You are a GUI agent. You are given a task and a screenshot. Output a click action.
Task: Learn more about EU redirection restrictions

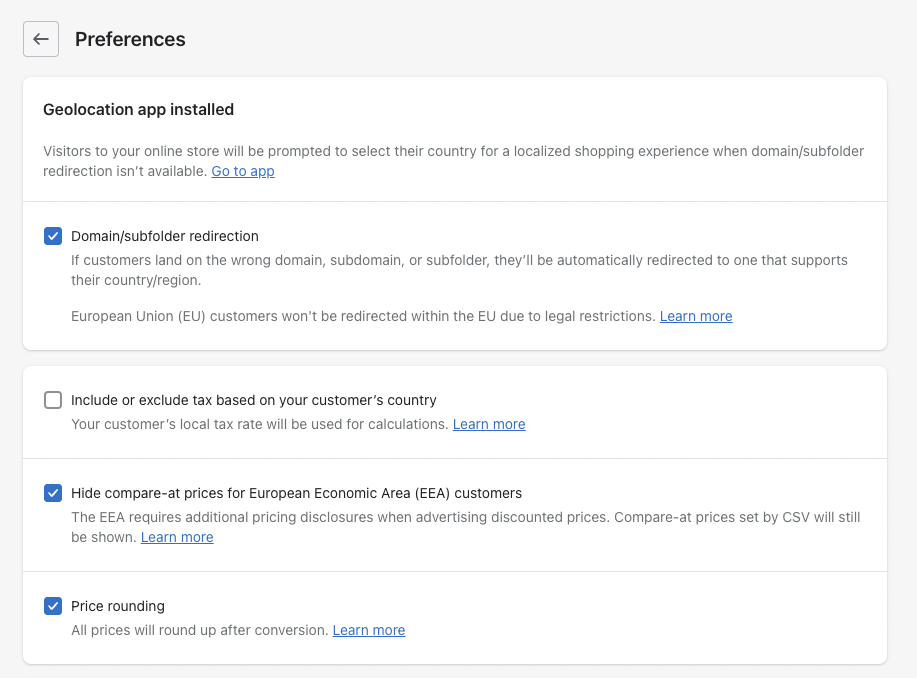coord(696,316)
